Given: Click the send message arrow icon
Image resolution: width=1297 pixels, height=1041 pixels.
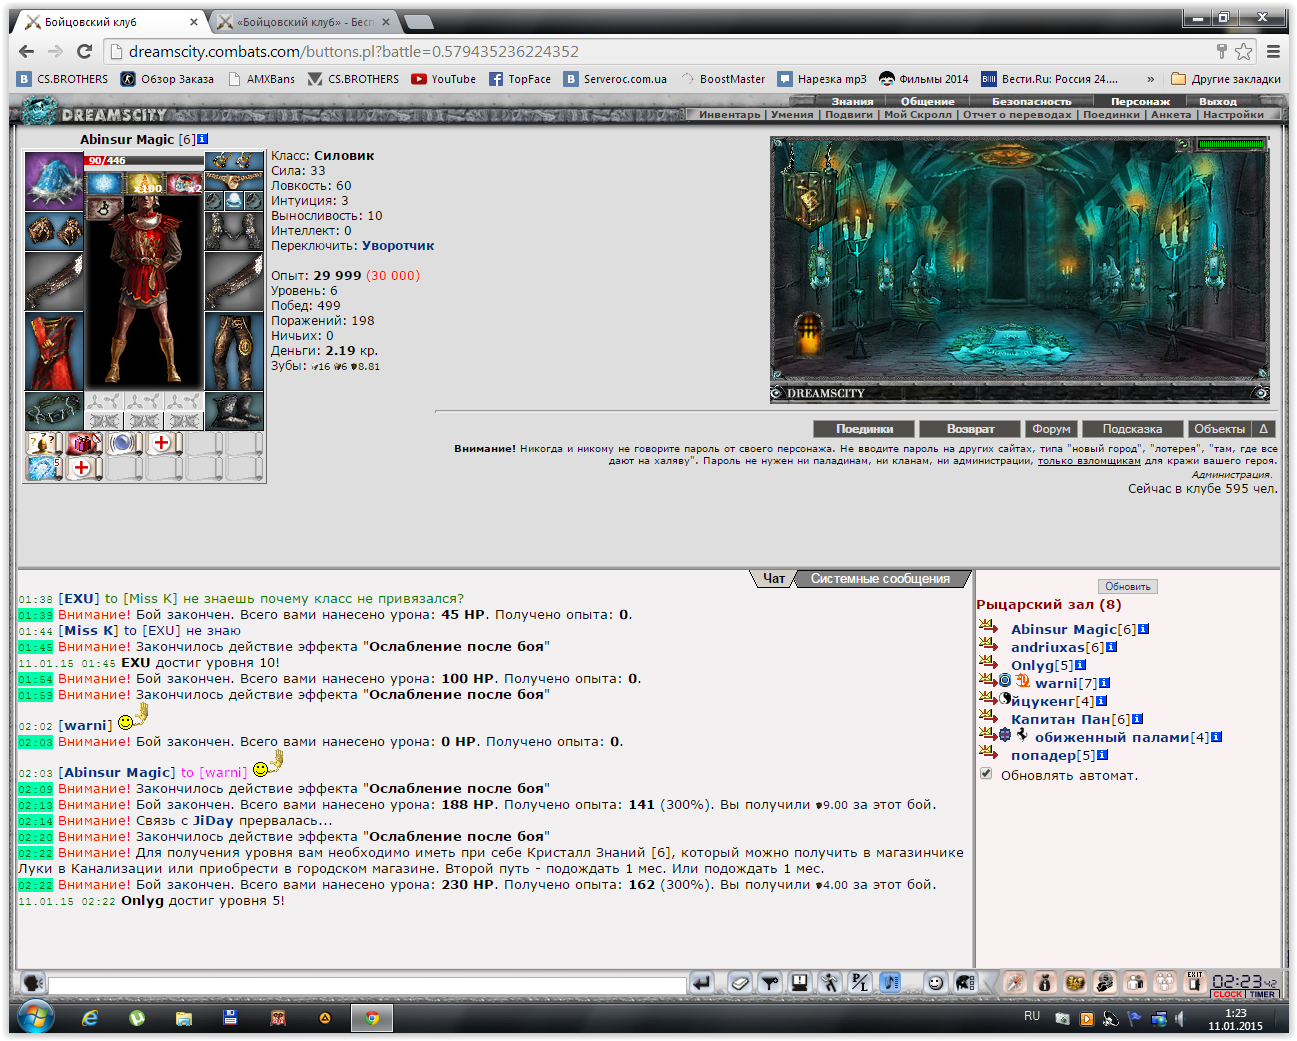Looking at the screenshot, I should click(x=702, y=983).
